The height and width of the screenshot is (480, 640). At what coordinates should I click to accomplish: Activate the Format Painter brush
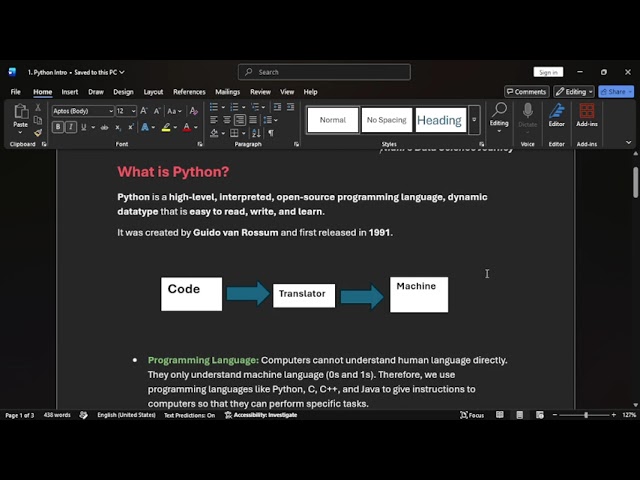pos(38,132)
